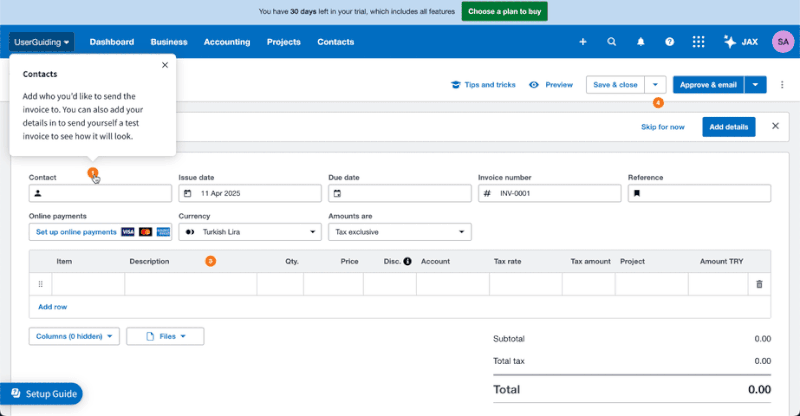Click the Qty. cell in first row
This screenshot has height=416, width=800.
pos(280,284)
